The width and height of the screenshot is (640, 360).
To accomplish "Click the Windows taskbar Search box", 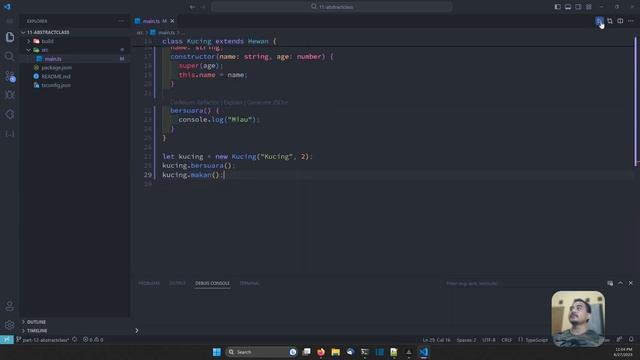I will pyautogui.click(x=261, y=352).
